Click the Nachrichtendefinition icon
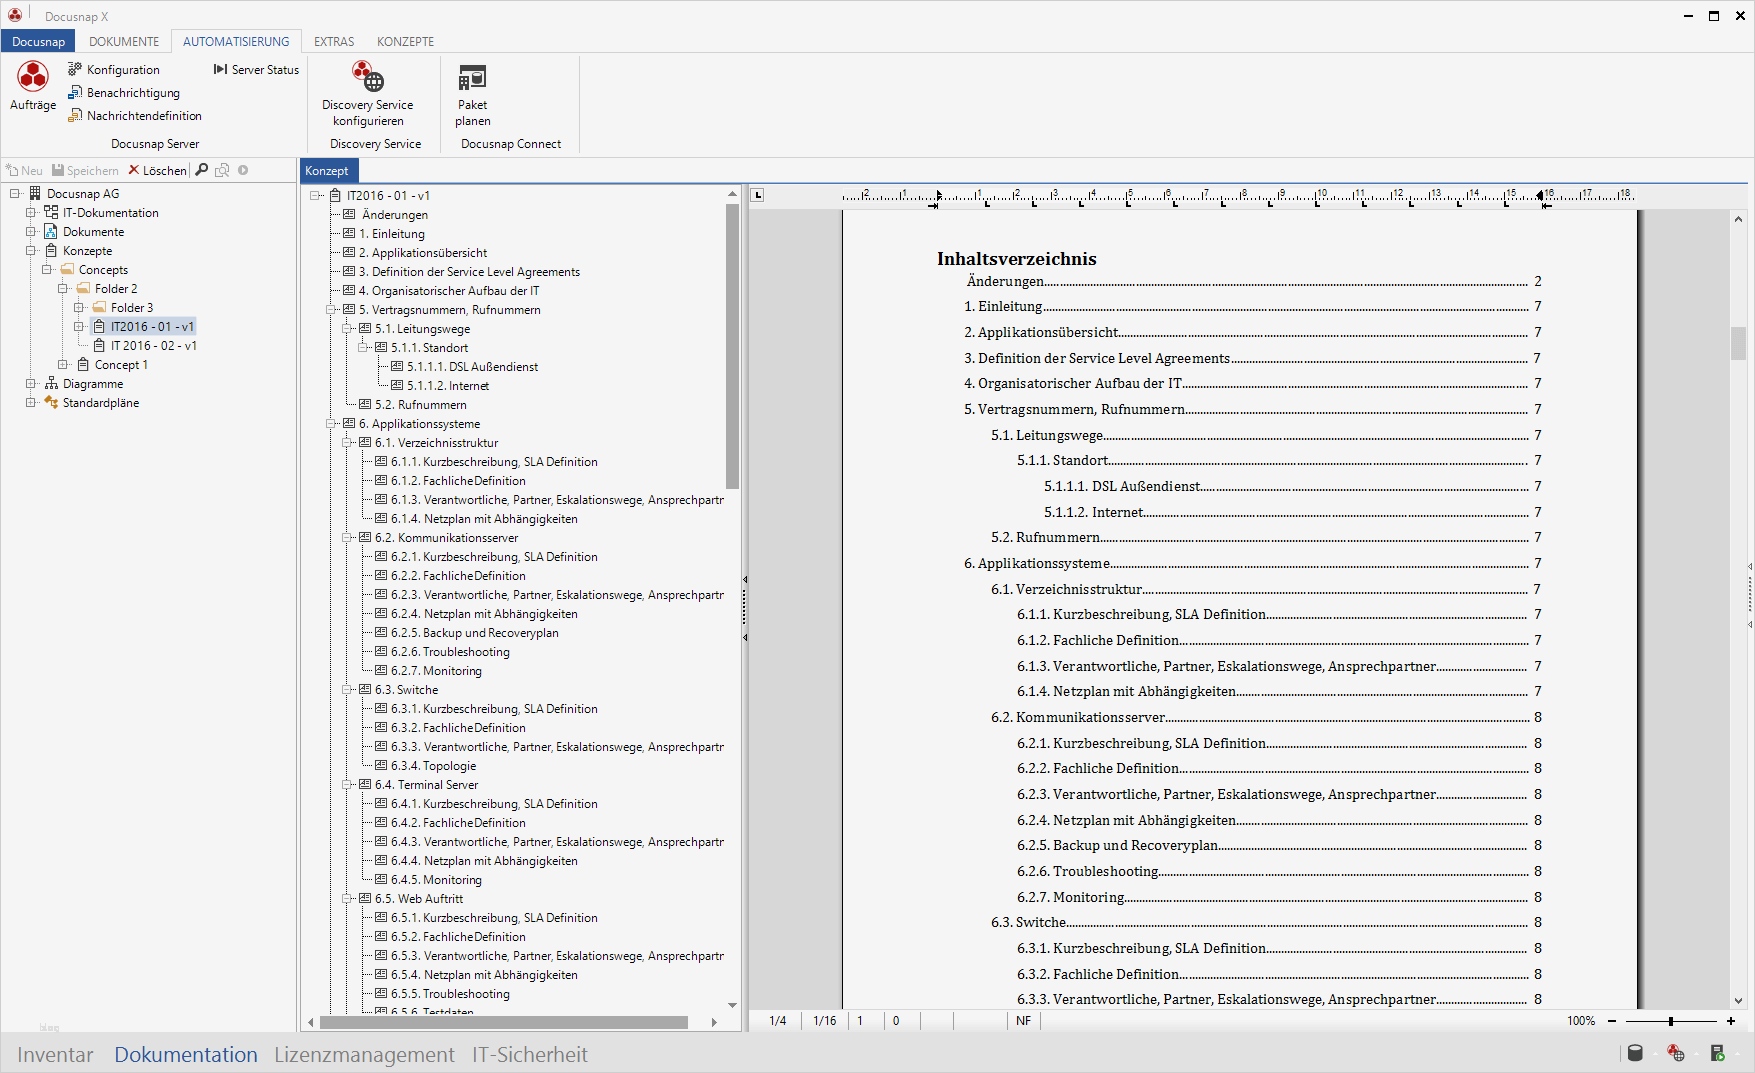This screenshot has width=1755, height=1073. pos(142,115)
